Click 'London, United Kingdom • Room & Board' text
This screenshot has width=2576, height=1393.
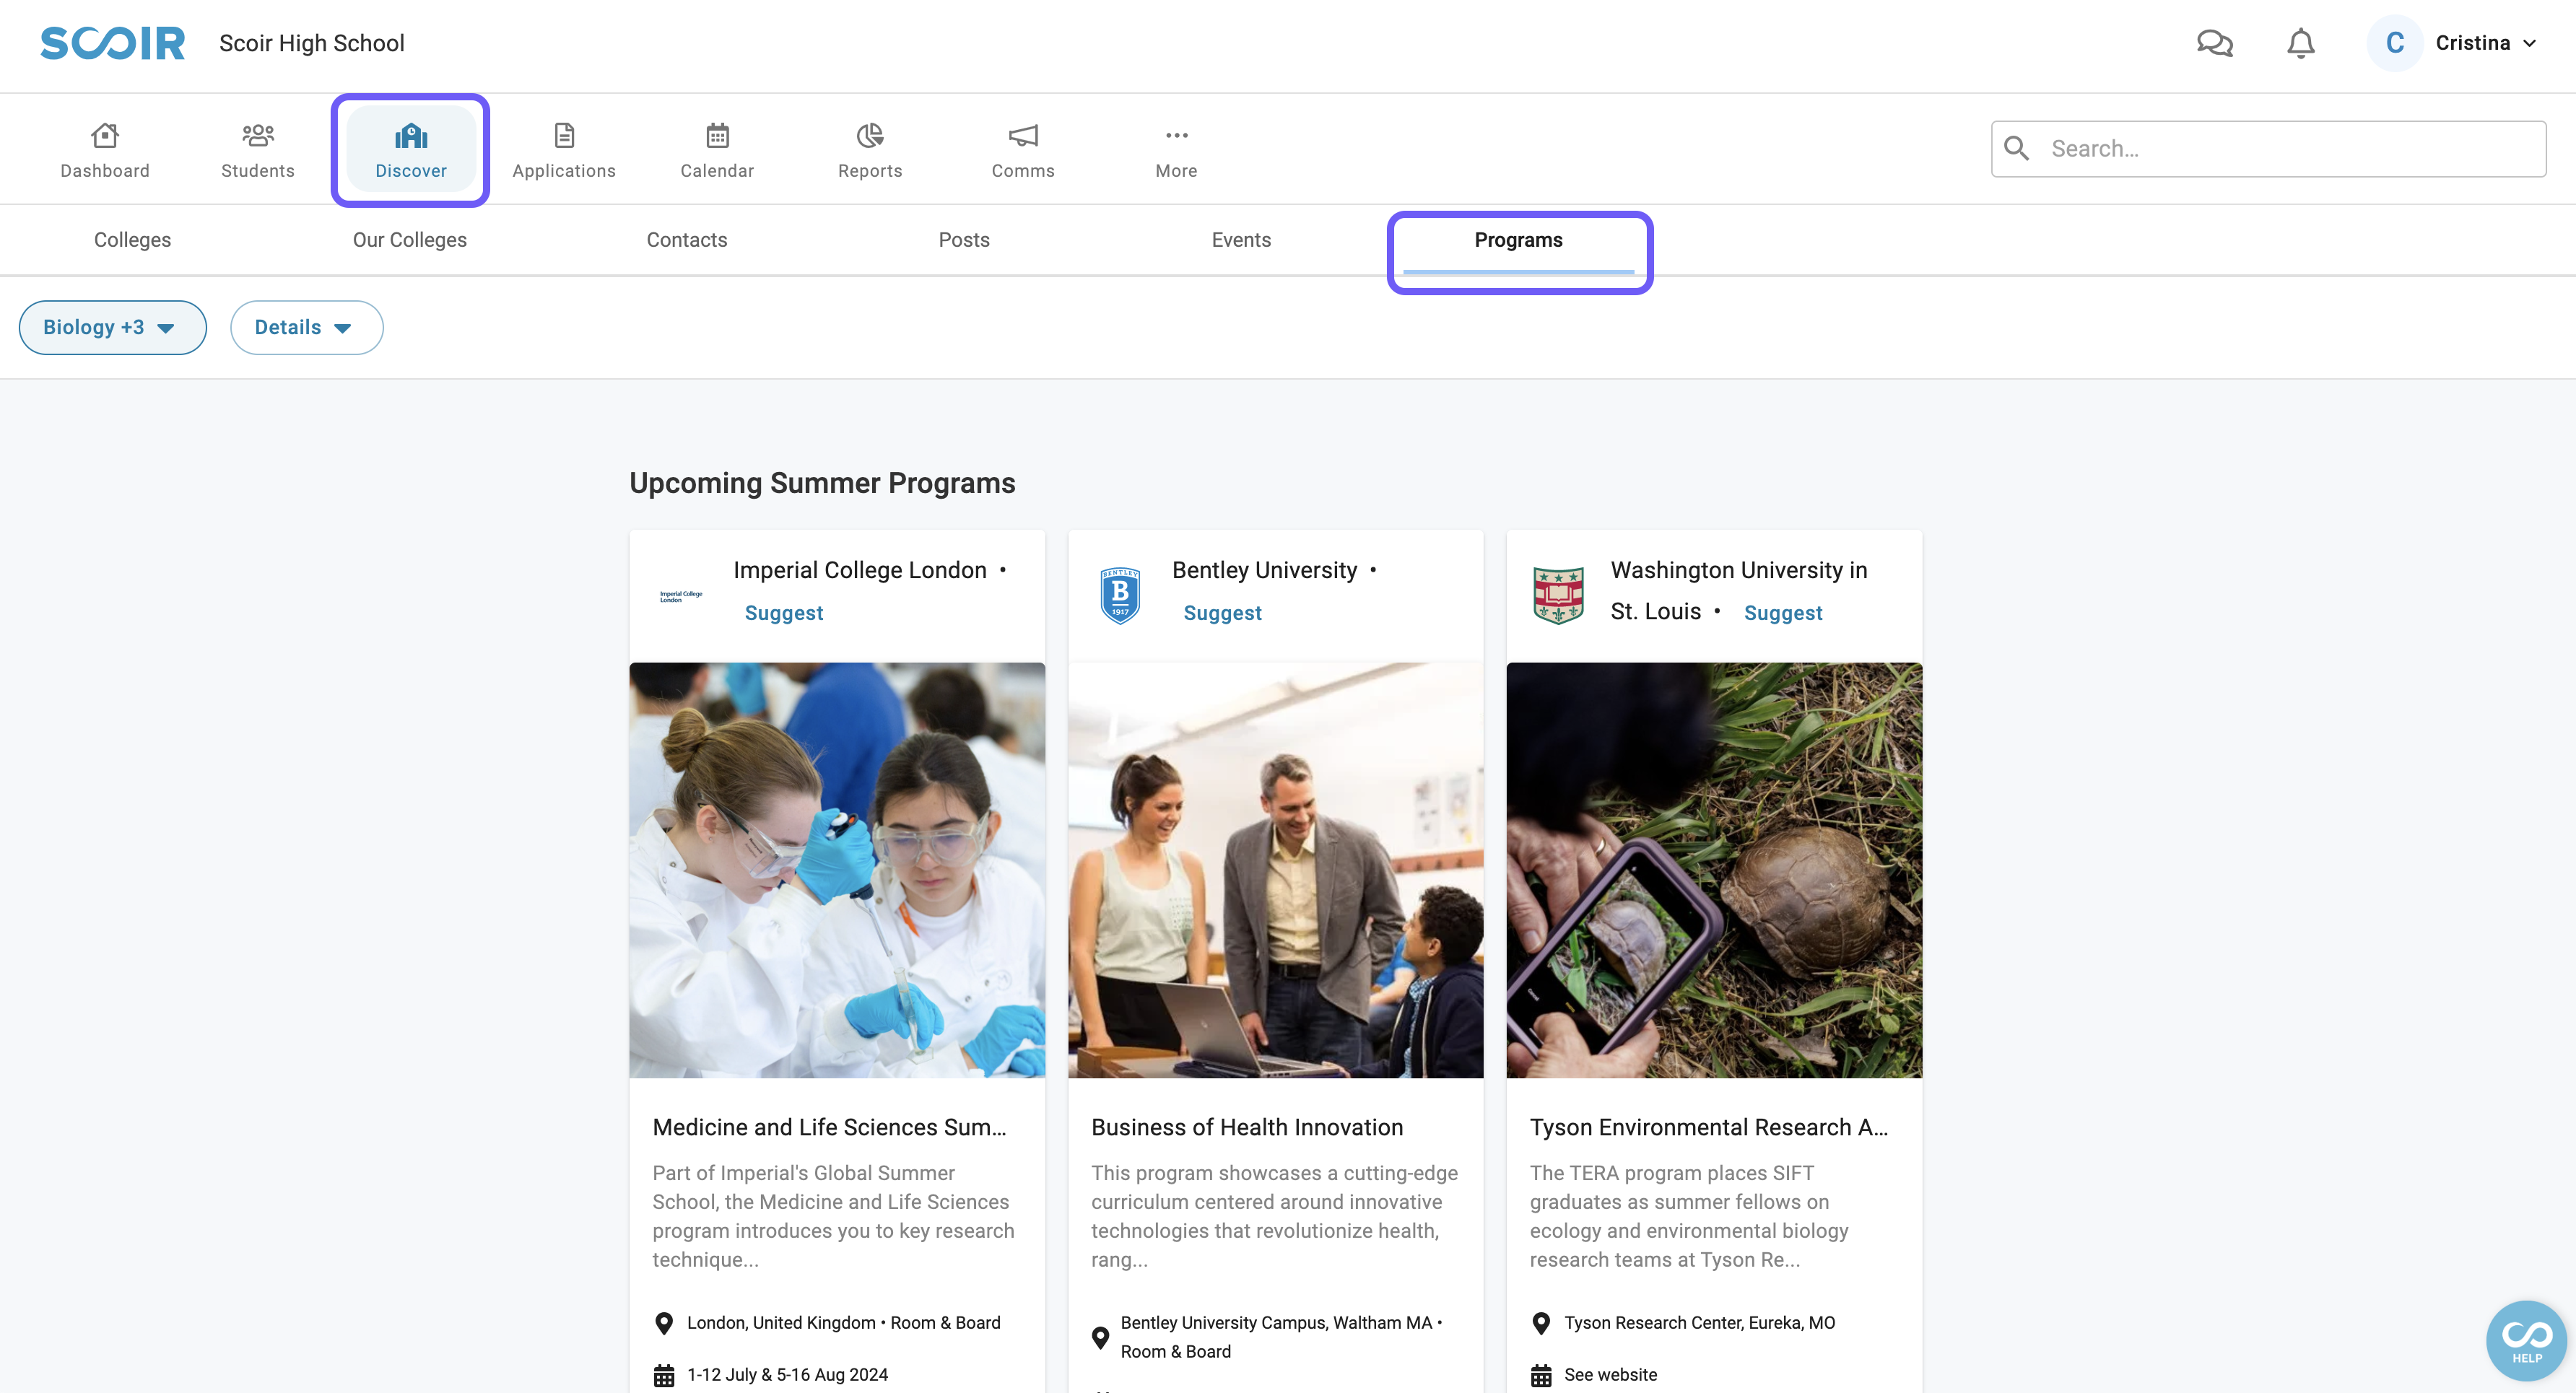click(x=843, y=1323)
